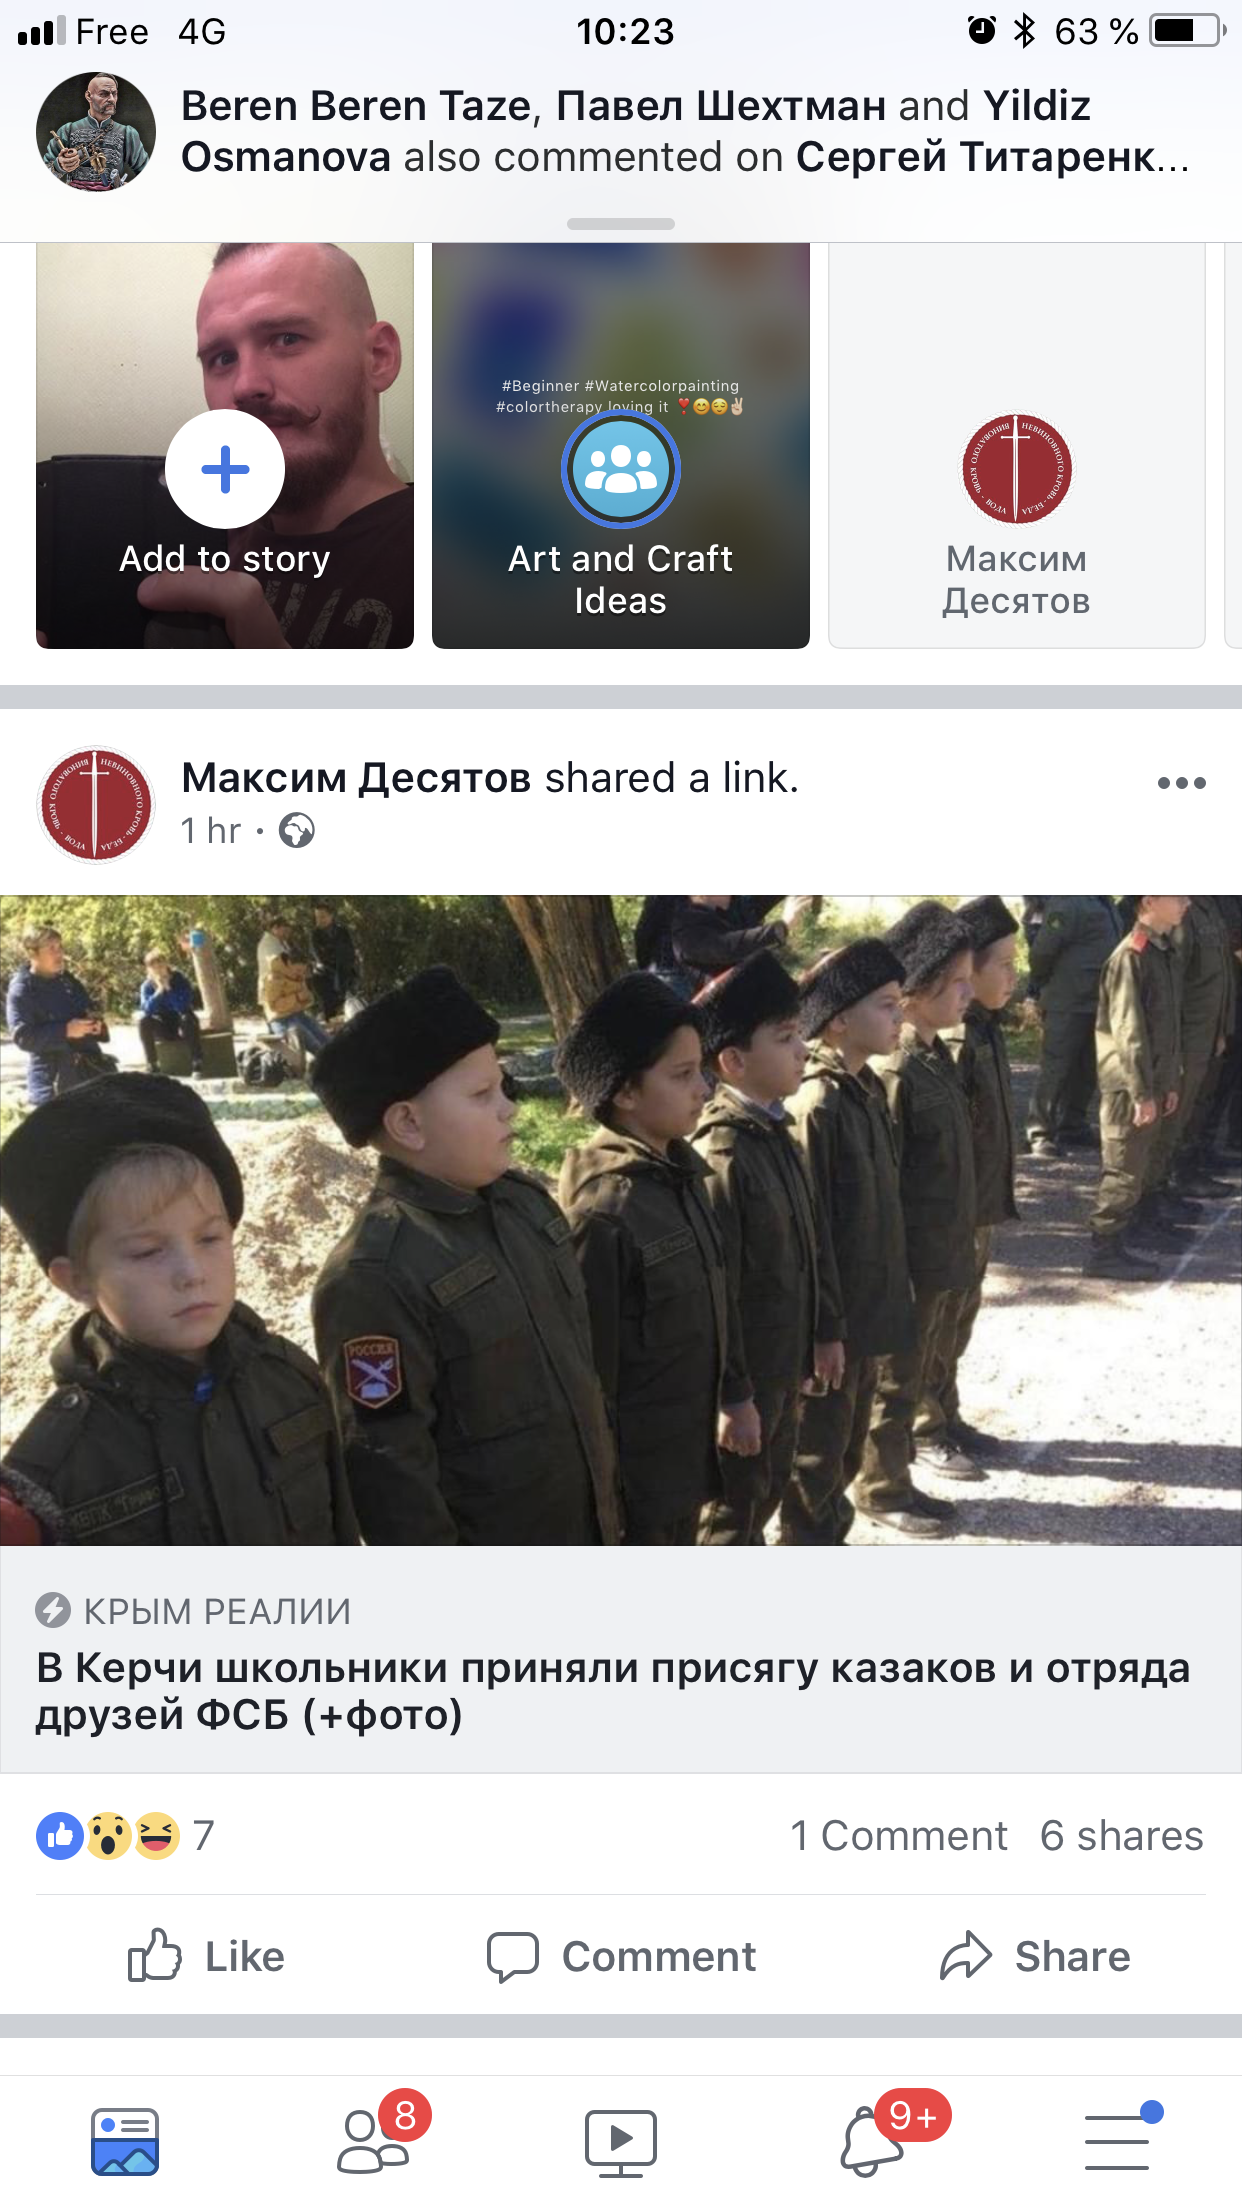Tap the Comment speech bubble button
Viewport: 1242px width, 2208px height.
point(621,1956)
